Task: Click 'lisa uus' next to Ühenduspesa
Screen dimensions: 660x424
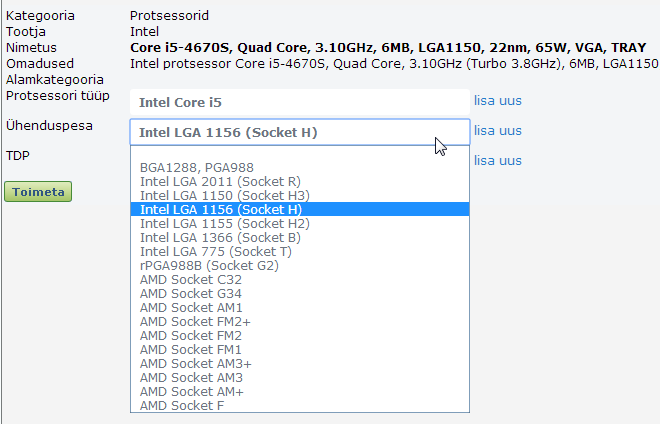Action: coord(498,131)
